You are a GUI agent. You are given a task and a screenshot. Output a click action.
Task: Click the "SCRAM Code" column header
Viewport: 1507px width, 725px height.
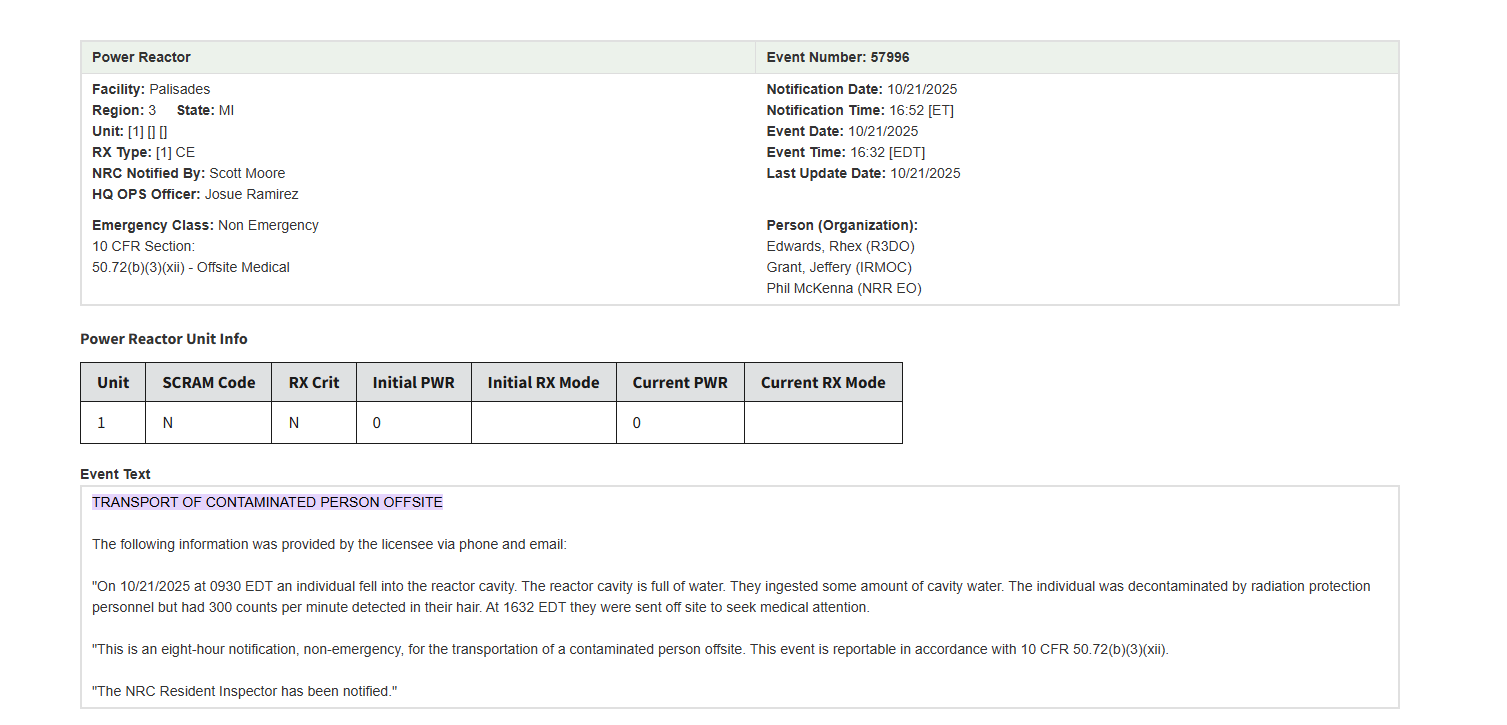click(x=209, y=382)
